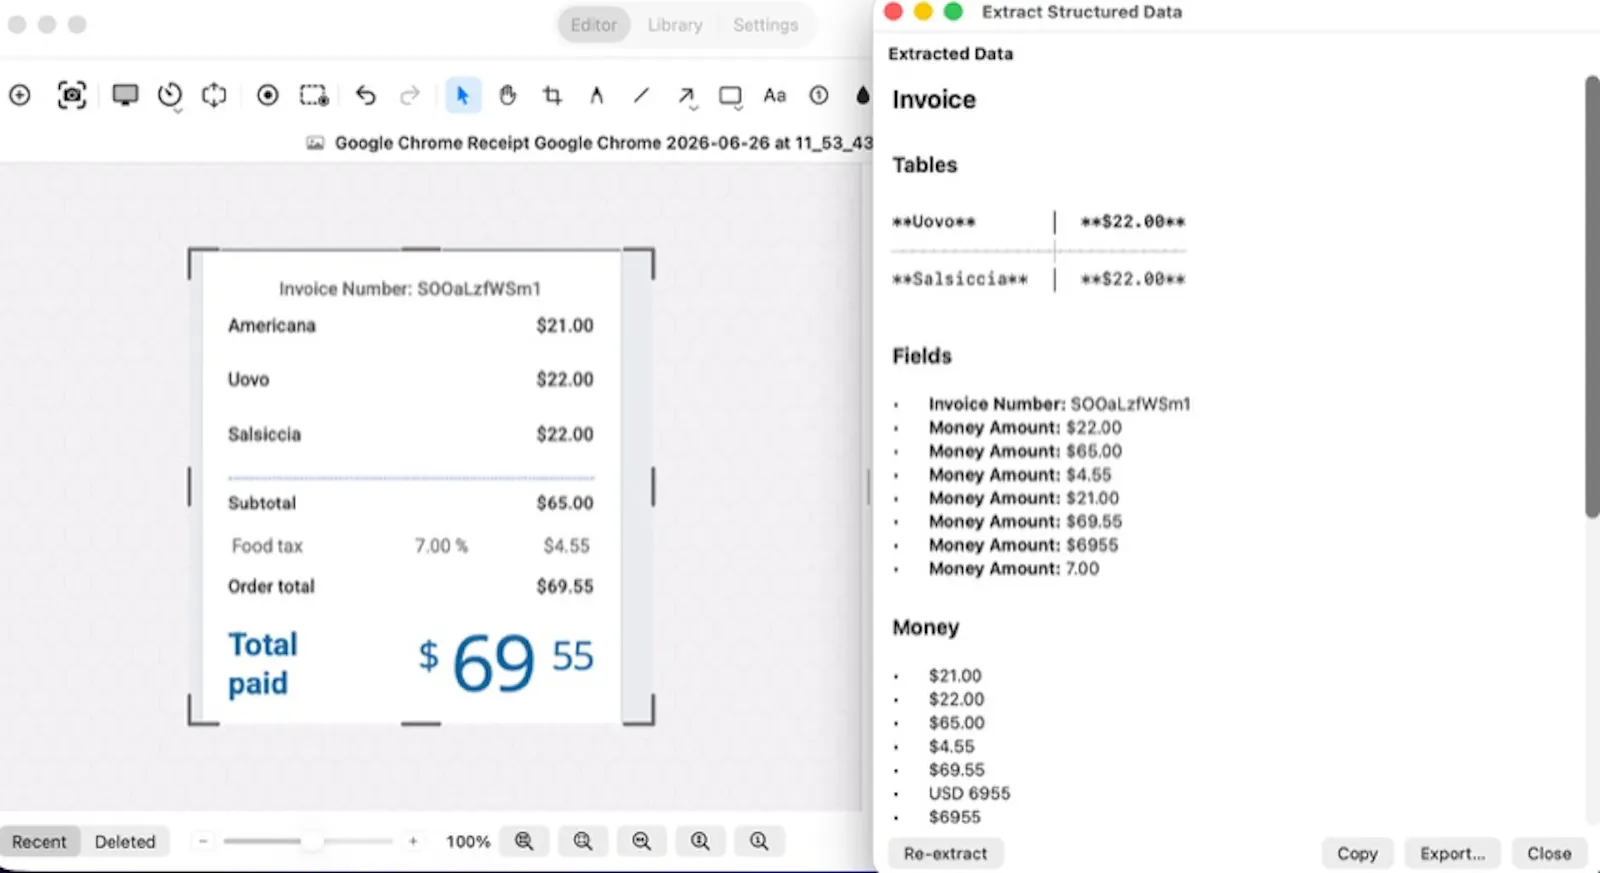The height and width of the screenshot is (873, 1600).
Task: Click the bottom-right crop corner handle
Action: pyautogui.click(x=639, y=710)
